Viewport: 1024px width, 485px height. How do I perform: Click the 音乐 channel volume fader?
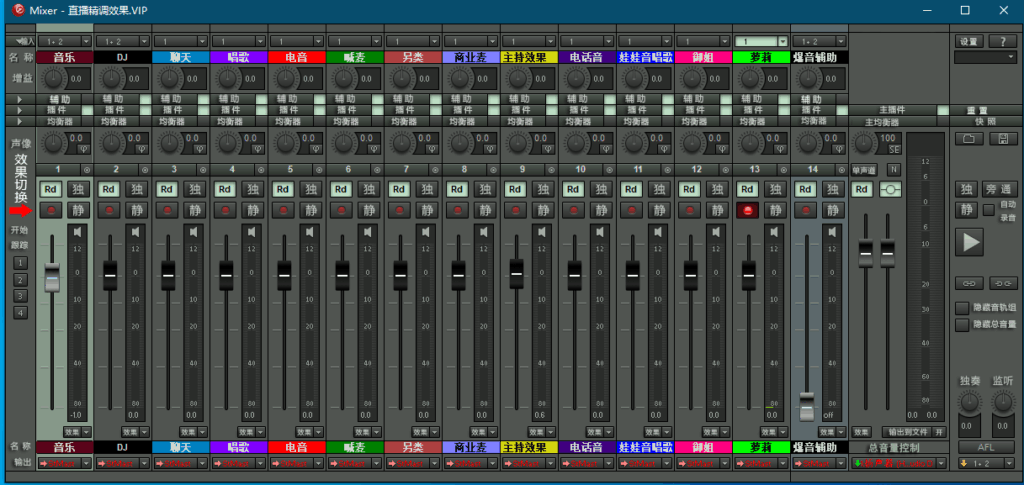coord(52,277)
